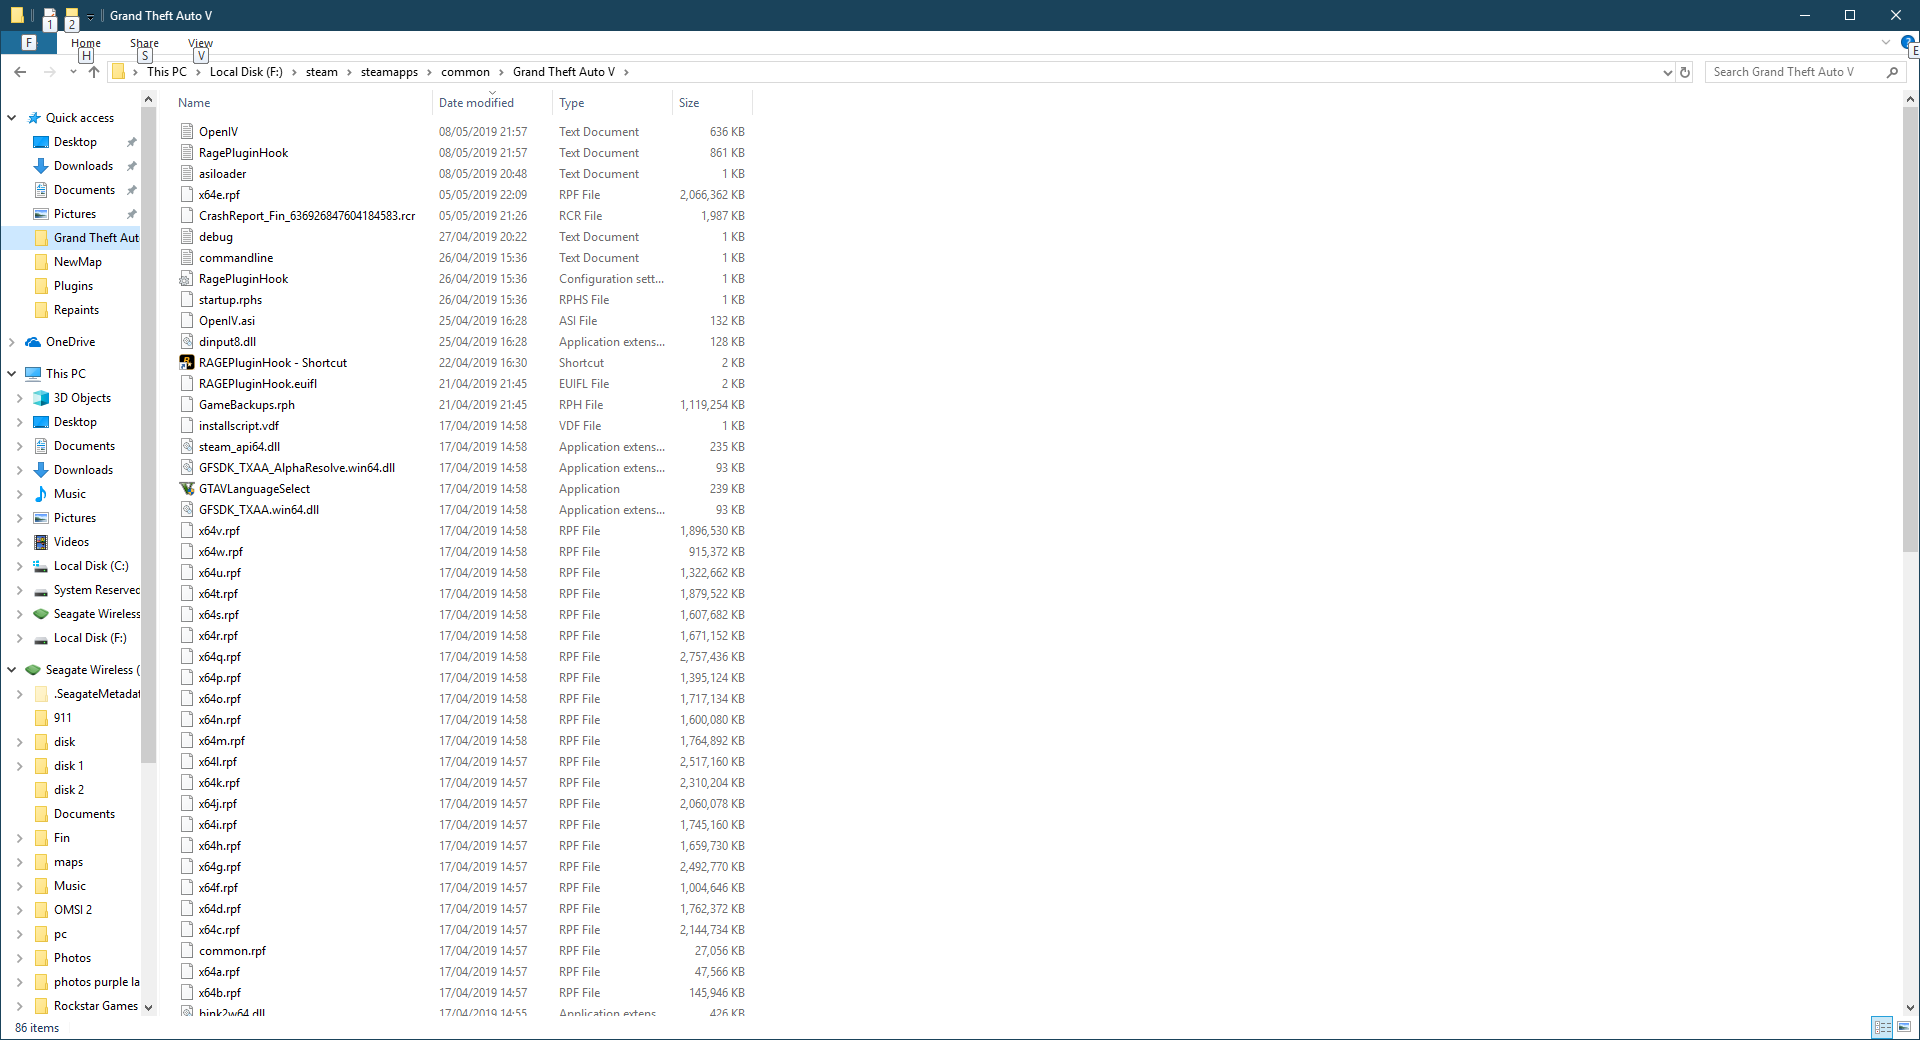This screenshot has width=1920, height=1040.
Task: Click the Seagate Wireless drive icon under This PC
Action: (x=41, y=614)
